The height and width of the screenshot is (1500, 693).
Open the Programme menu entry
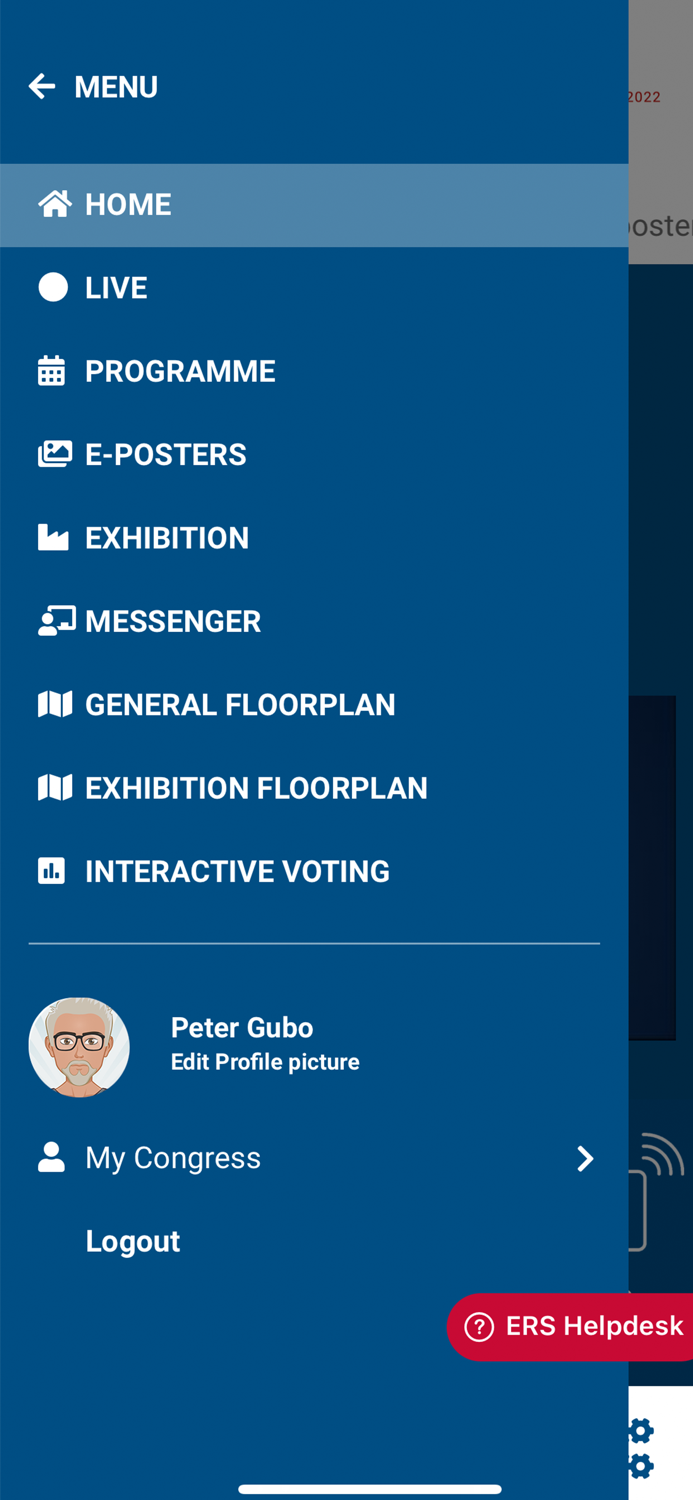pos(180,371)
